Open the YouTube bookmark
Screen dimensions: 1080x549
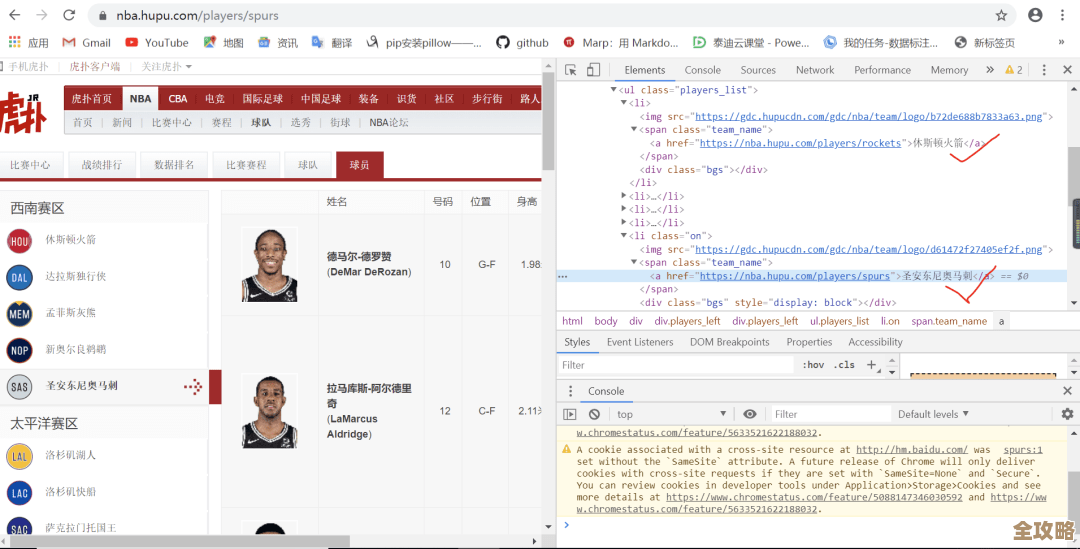click(x=157, y=43)
